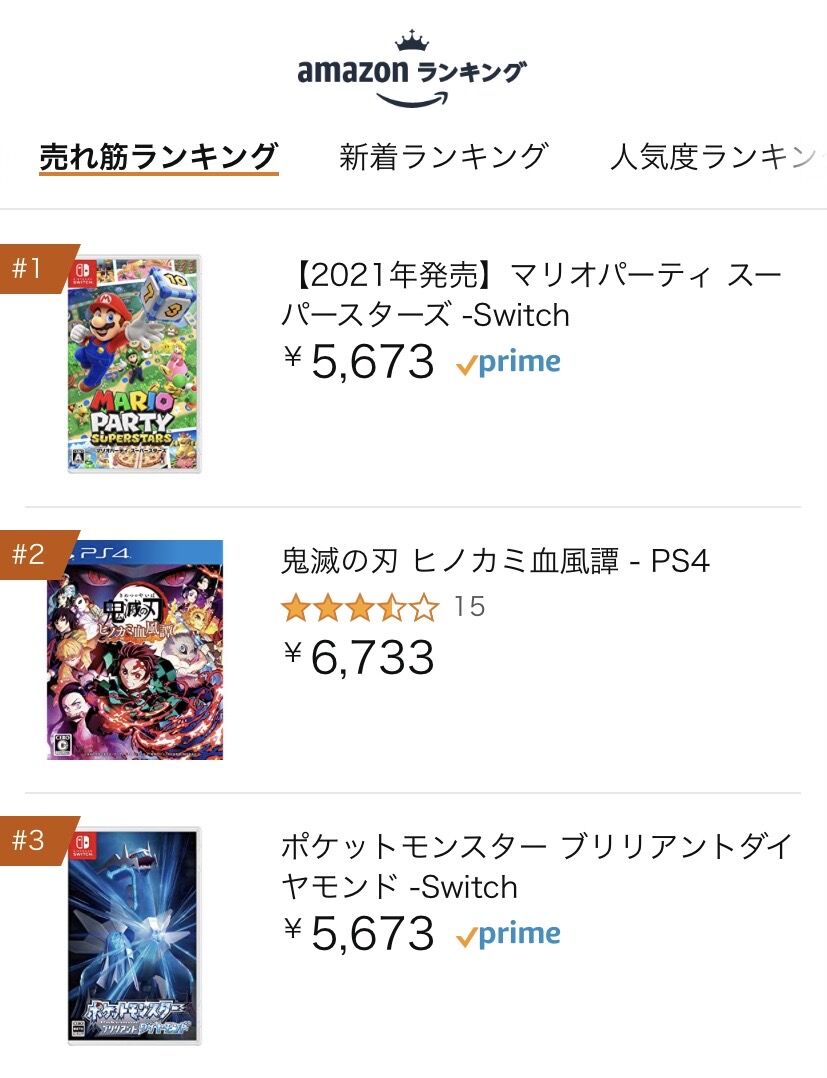Open the 15 reviews count link
The width and height of the screenshot is (827, 1078).
(x=469, y=607)
